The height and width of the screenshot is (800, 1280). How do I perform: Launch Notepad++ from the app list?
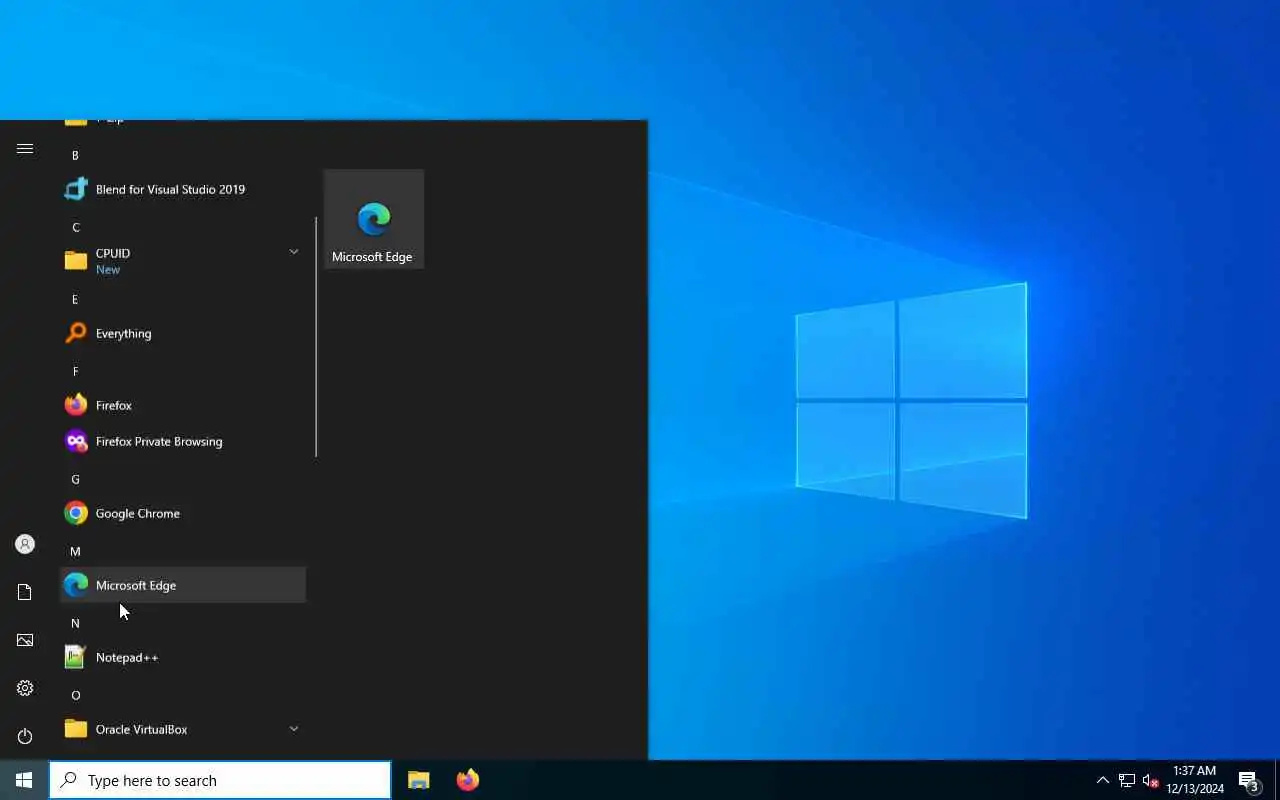coord(183,657)
